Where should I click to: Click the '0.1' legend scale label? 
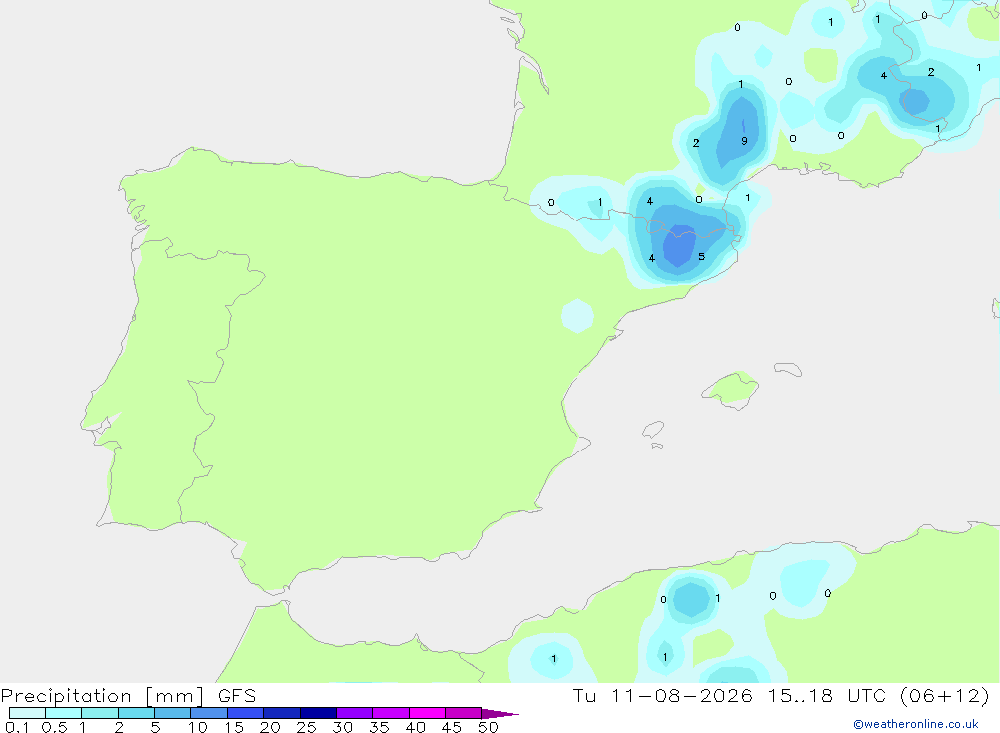17,727
